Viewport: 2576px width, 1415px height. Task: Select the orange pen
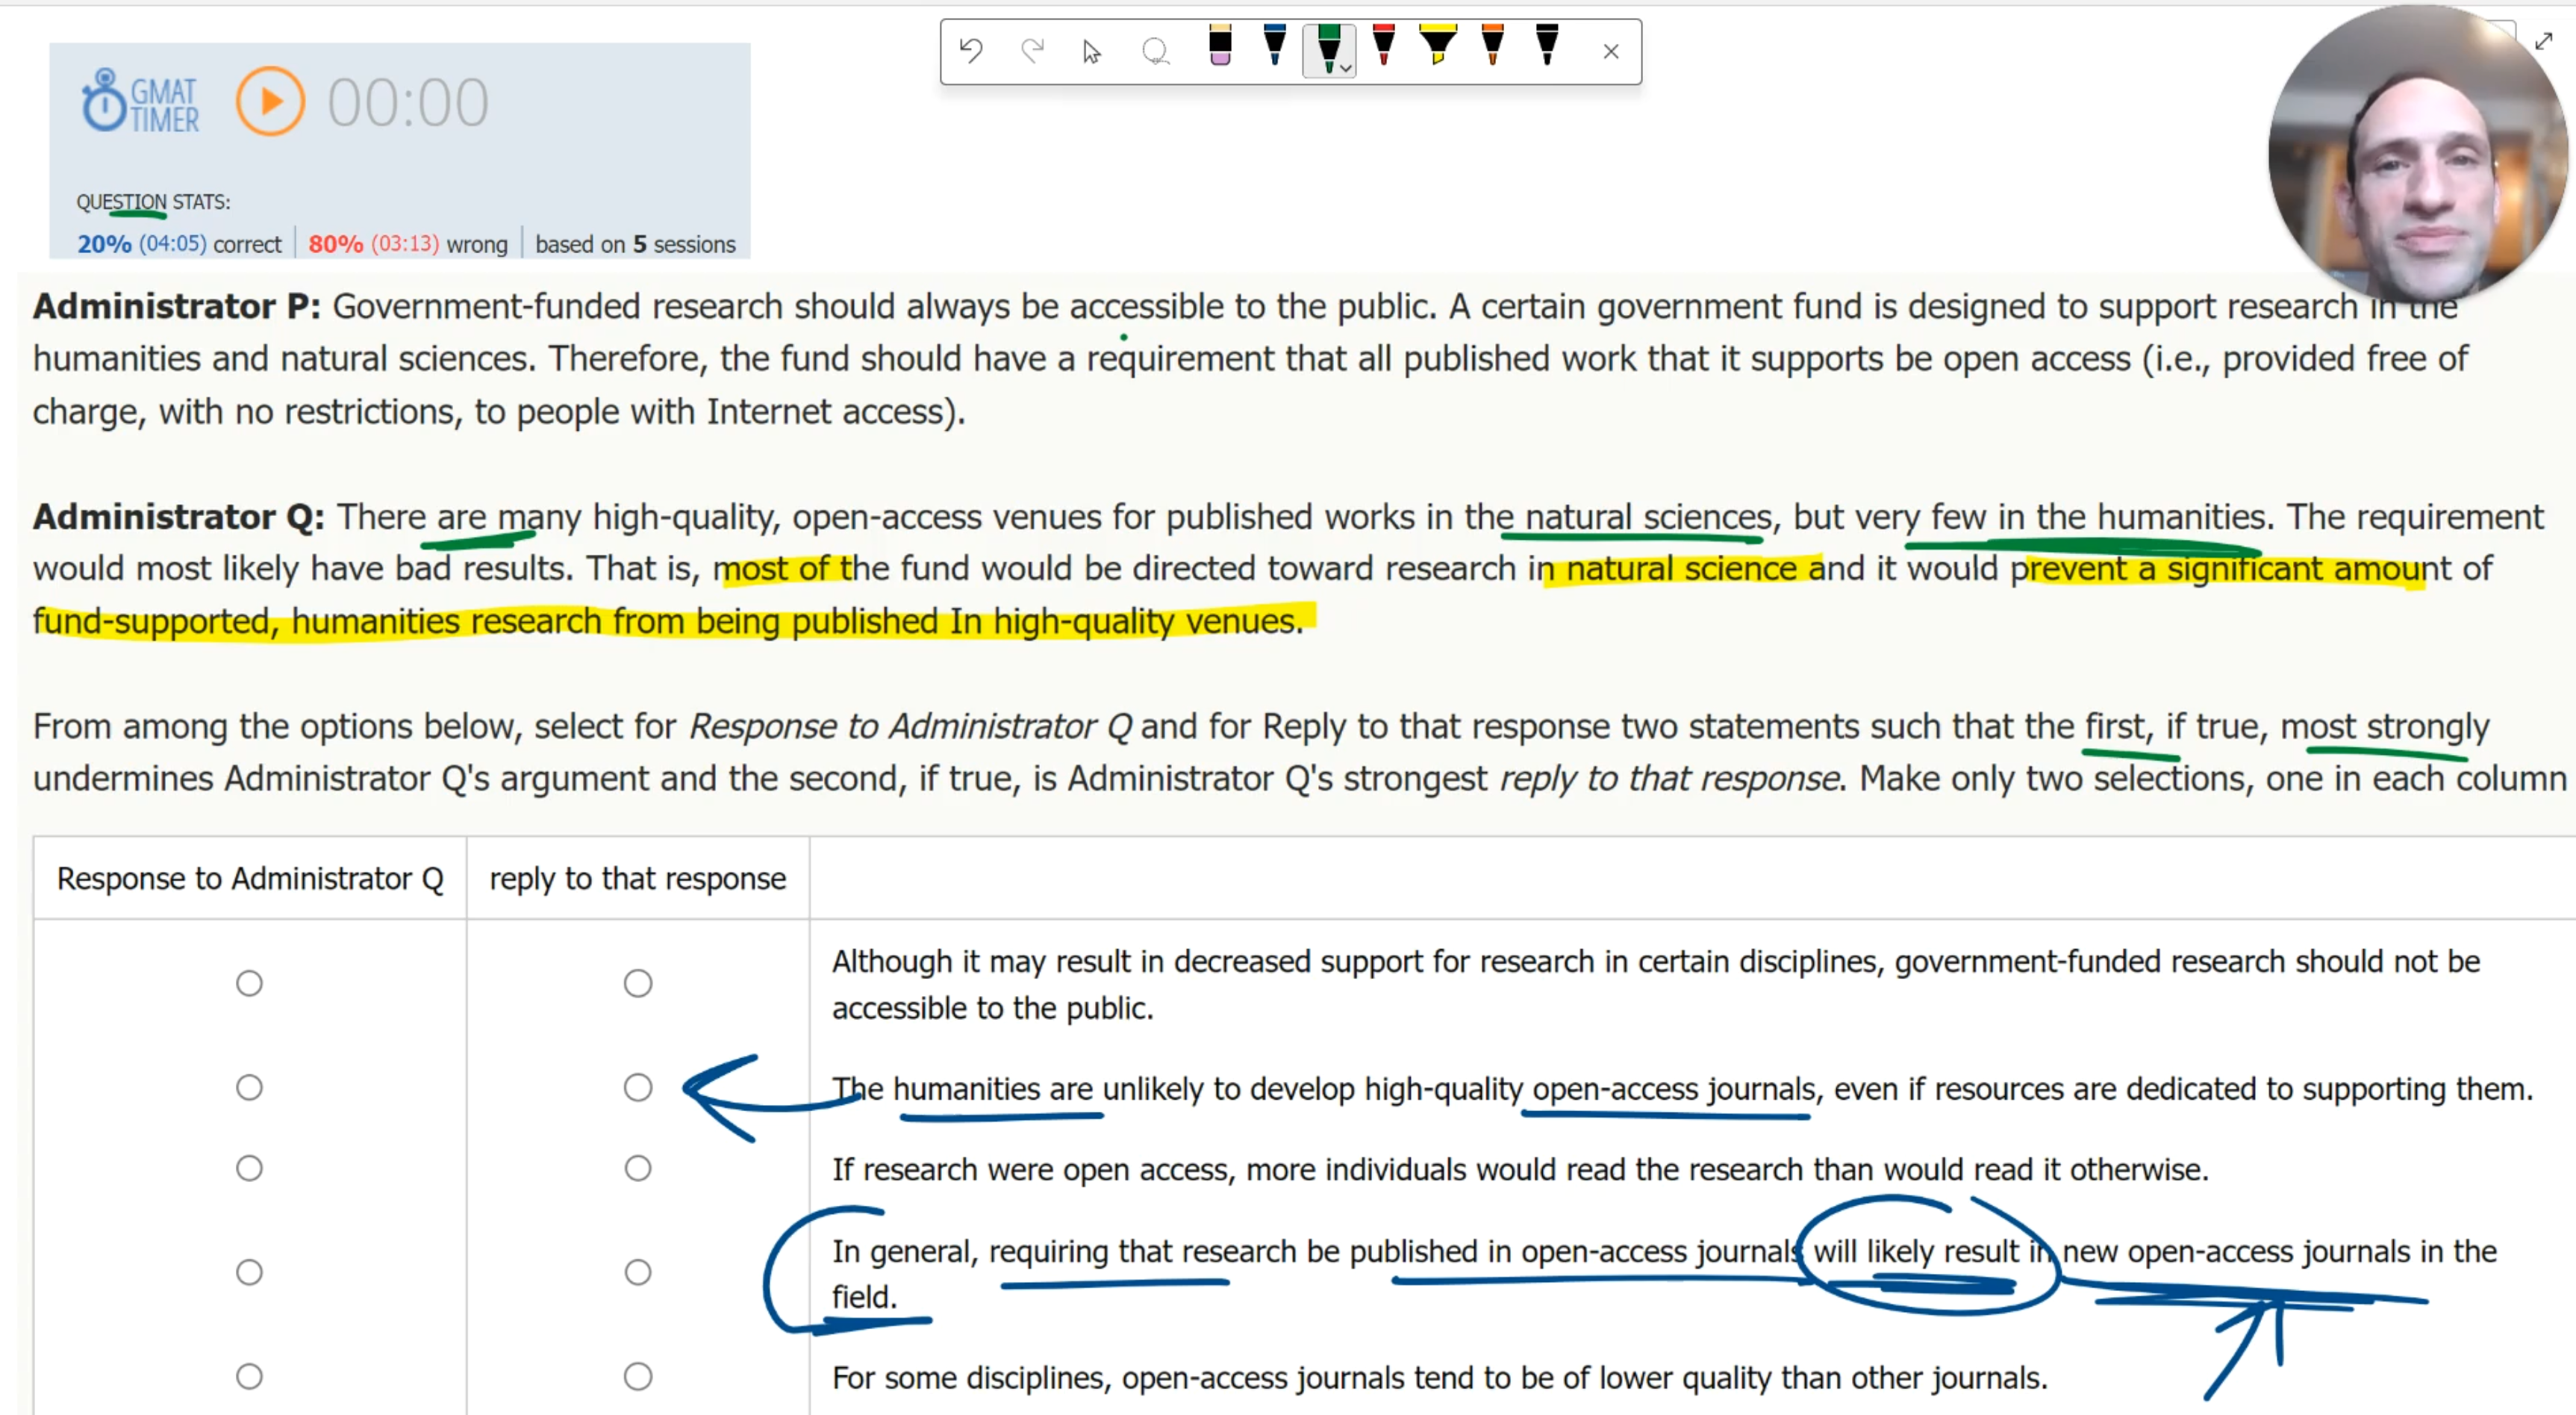click(x=1492, y=46)
